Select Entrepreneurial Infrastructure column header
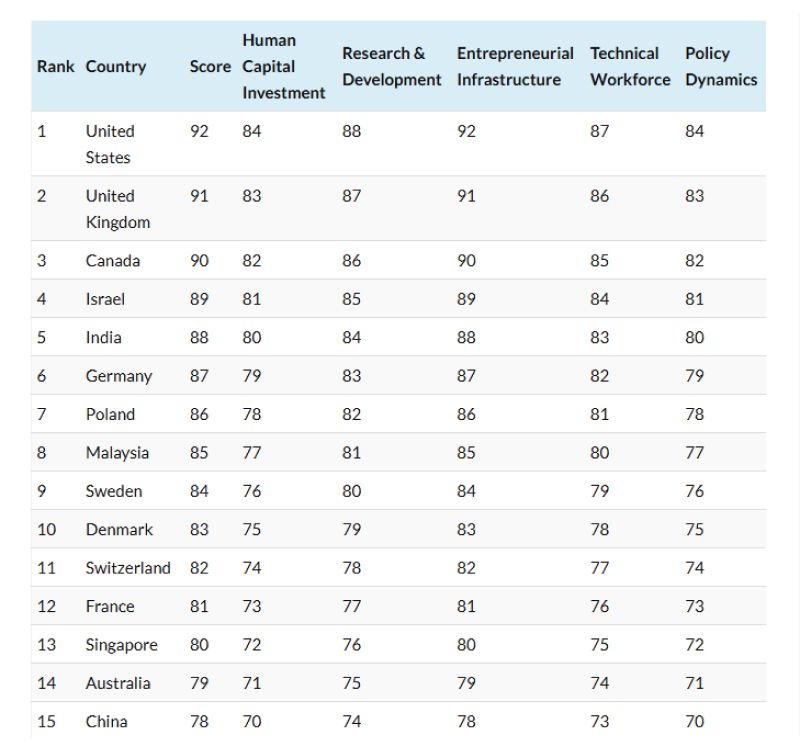Image resolution: width=800 pixels, height=750 pixels. click(x=515, y=66)
